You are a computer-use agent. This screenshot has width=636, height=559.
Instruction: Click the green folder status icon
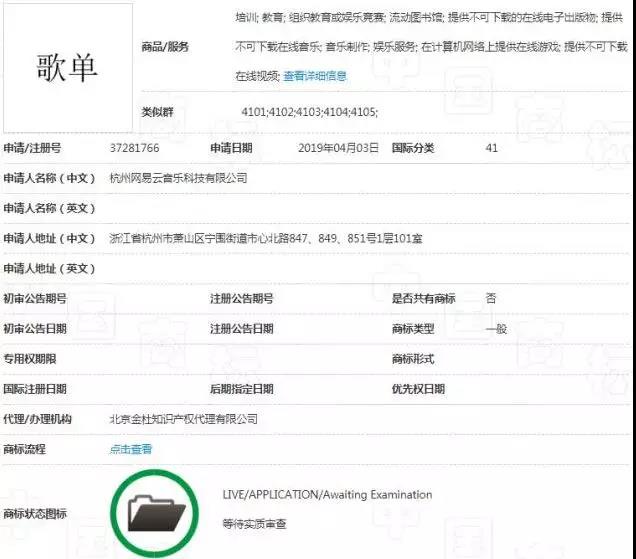point(155,514)
